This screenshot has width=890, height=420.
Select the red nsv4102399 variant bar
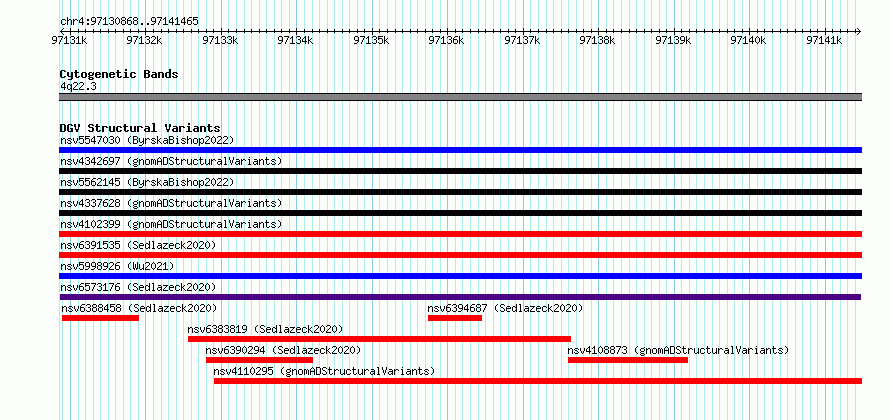click(460, 234)
